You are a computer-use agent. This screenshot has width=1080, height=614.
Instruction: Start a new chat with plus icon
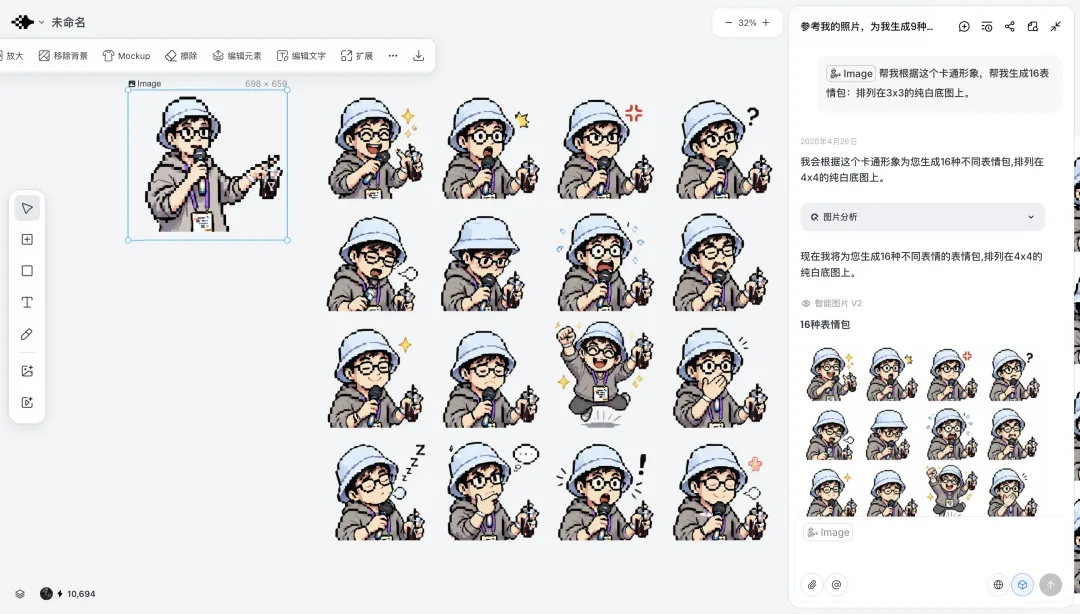[x=964, y=27]
